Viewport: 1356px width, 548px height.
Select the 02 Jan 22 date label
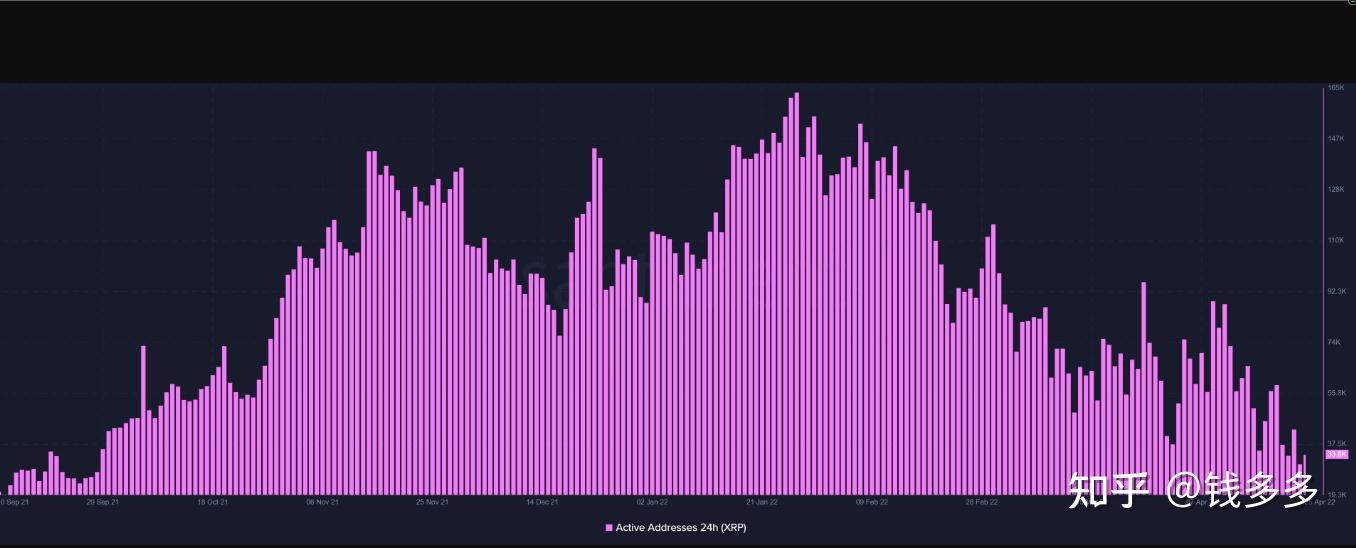coord(652,502)
